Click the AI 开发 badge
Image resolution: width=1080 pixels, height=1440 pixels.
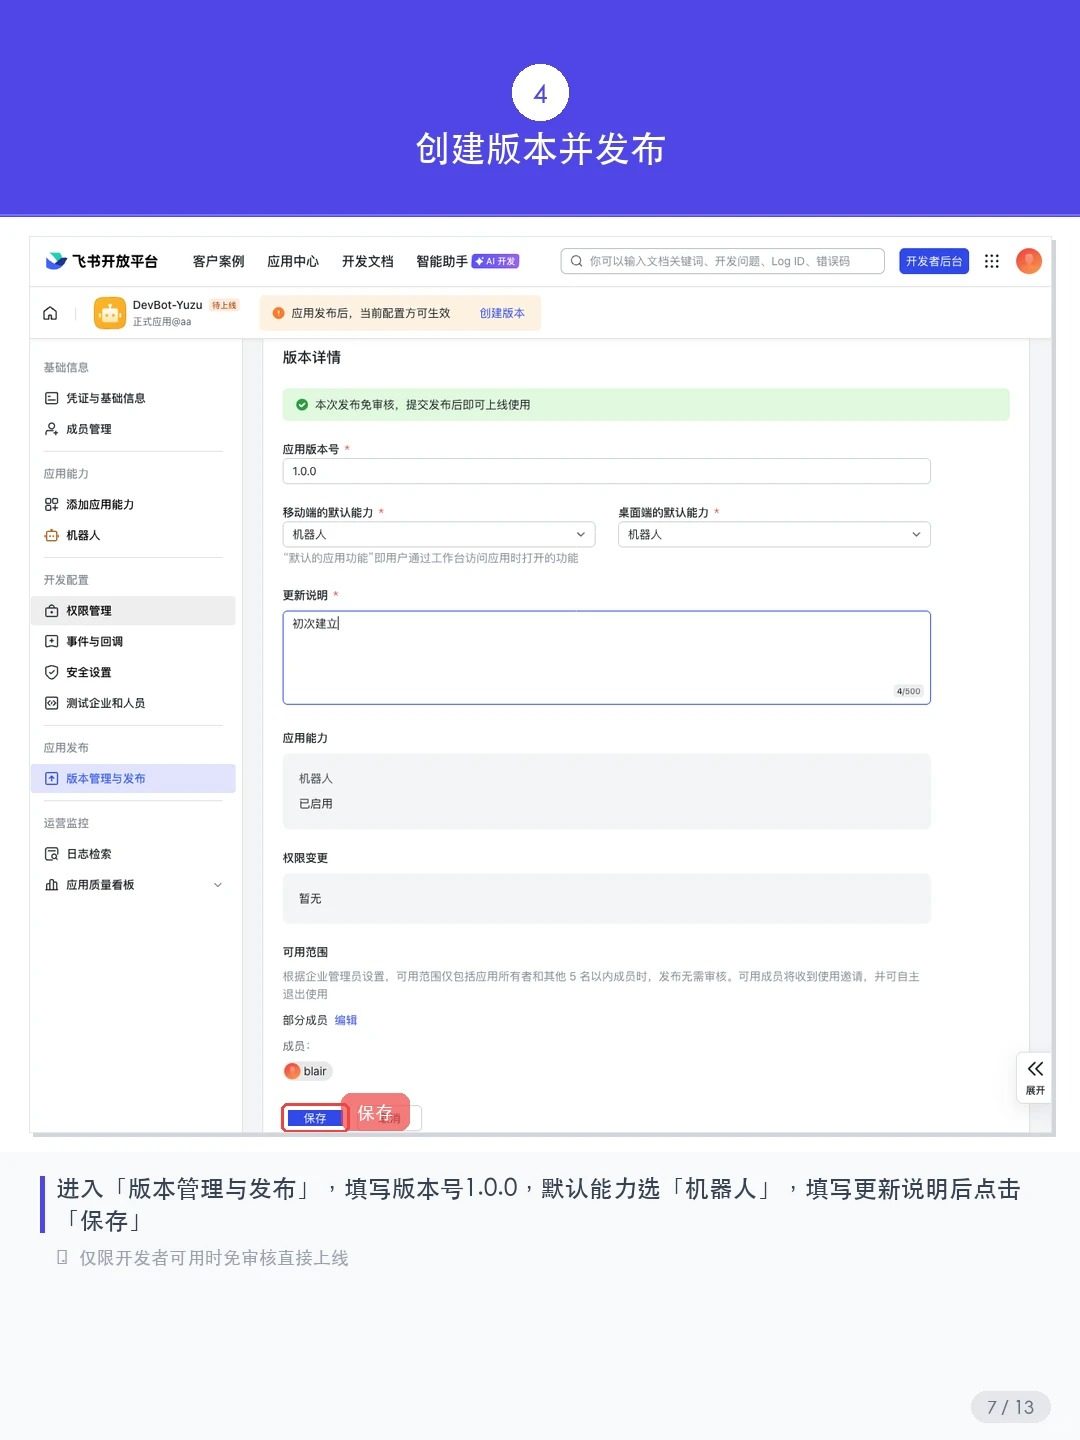tap(495, 261)
